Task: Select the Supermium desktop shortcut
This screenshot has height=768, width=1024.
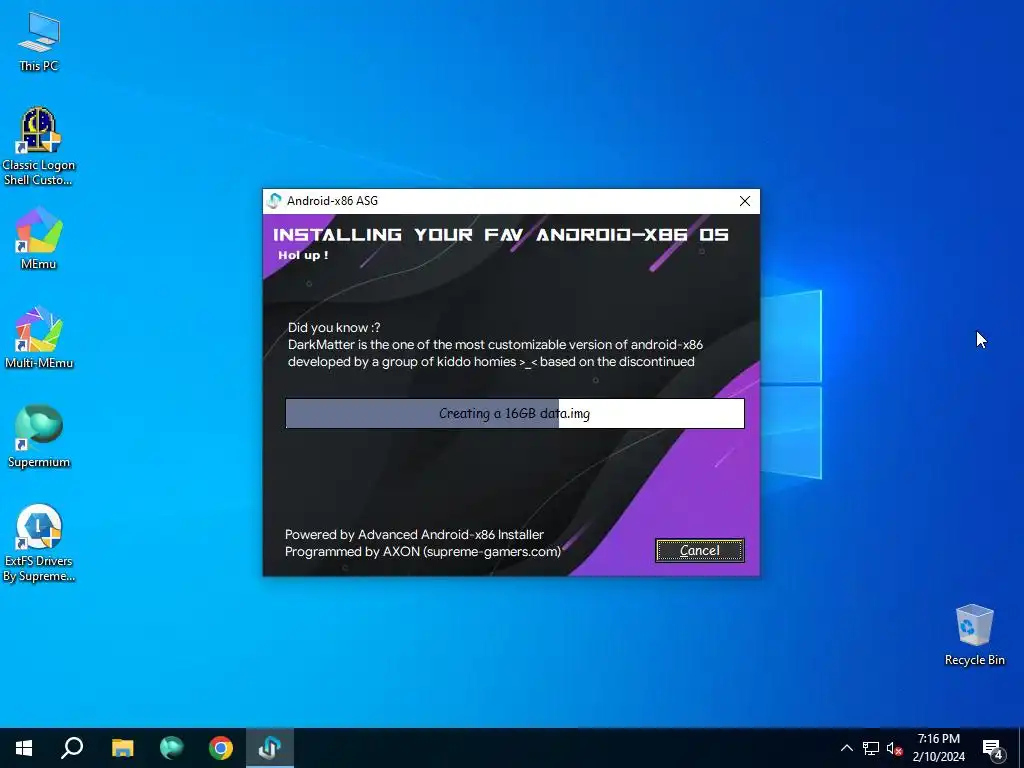Action: pos(39,437)
